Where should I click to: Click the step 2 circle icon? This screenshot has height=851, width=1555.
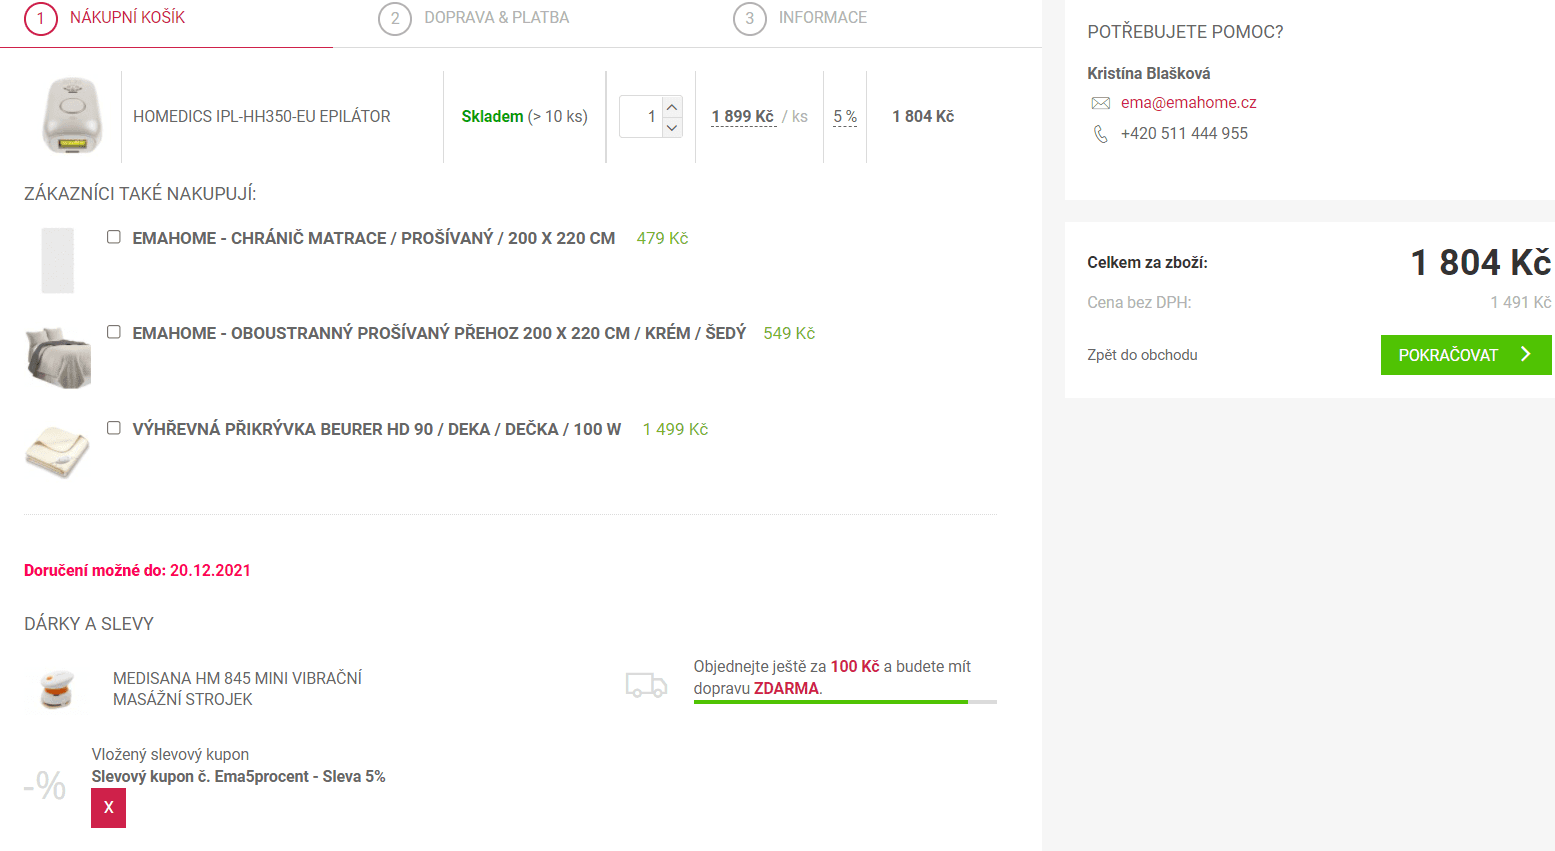(x=395, y=18)
